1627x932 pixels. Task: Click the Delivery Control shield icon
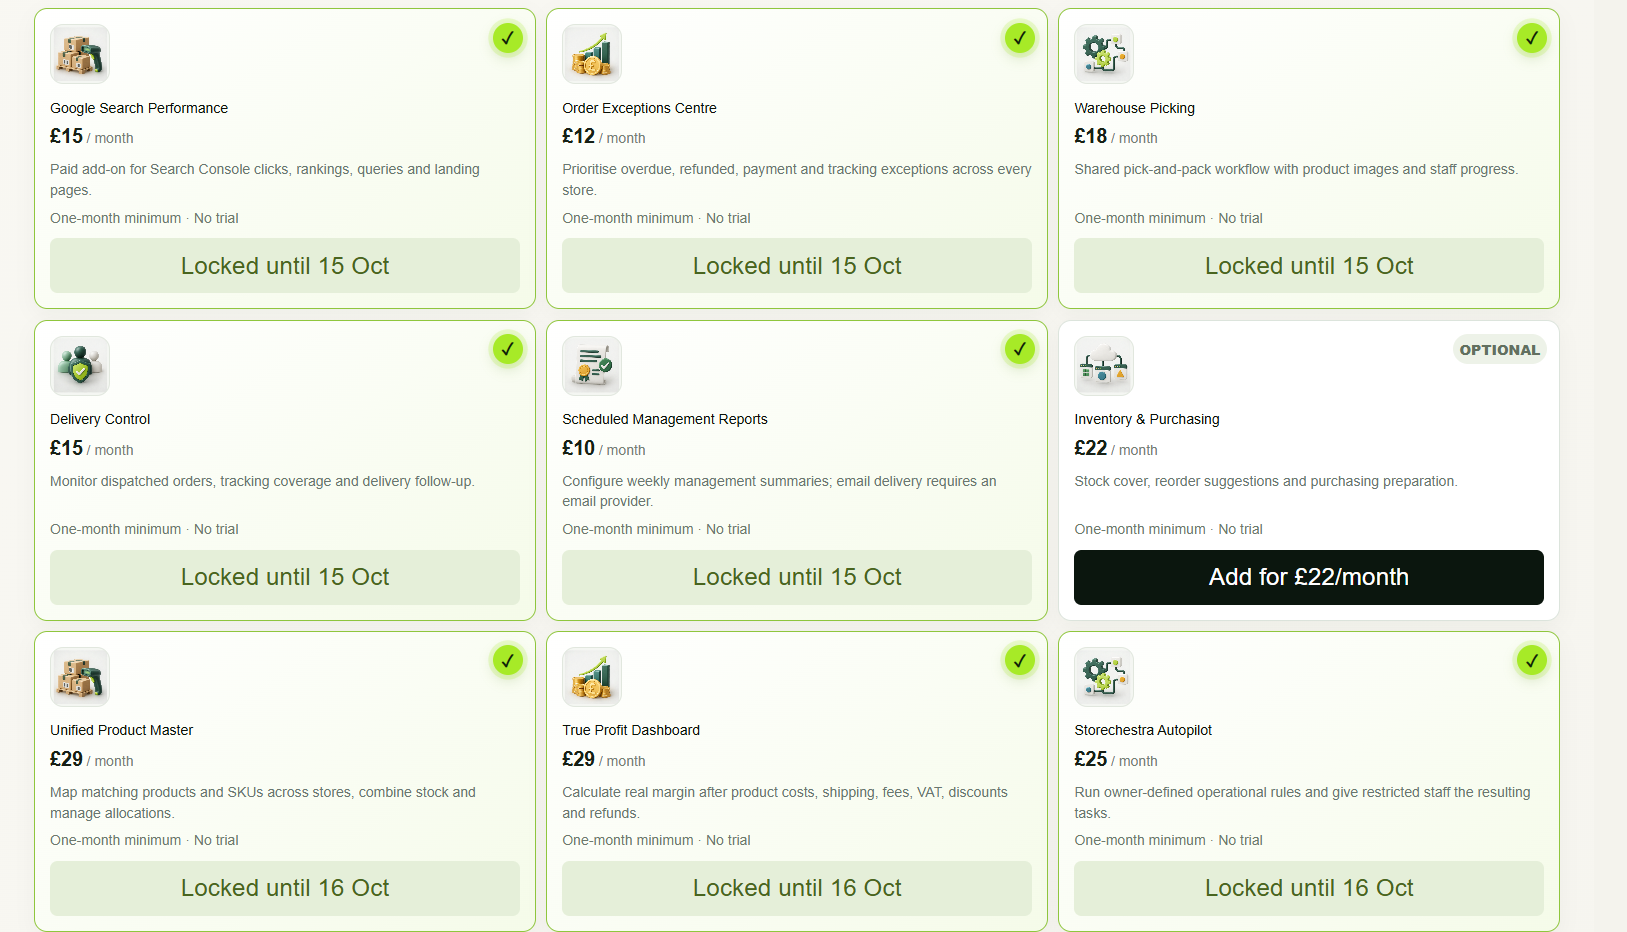click(x=80, y=366)
